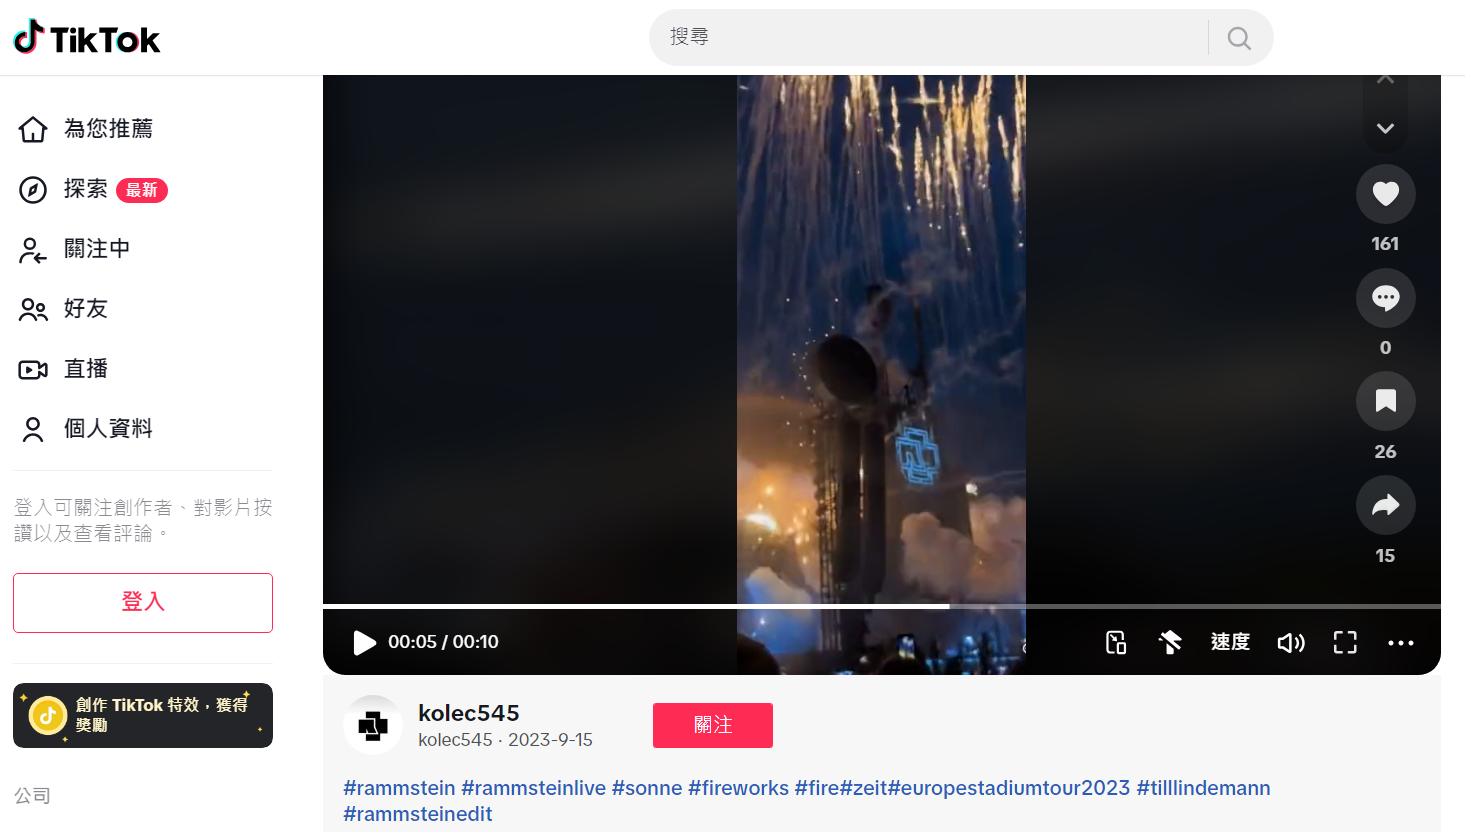1465x832 pixels.
Task: Bookmark the video with the save icon
Action: coord(1385,401)
